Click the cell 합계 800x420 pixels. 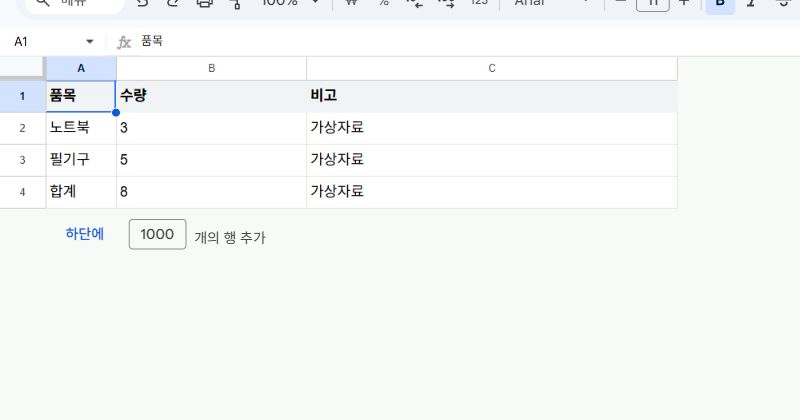pyautogui.click(x=81, y=192)
